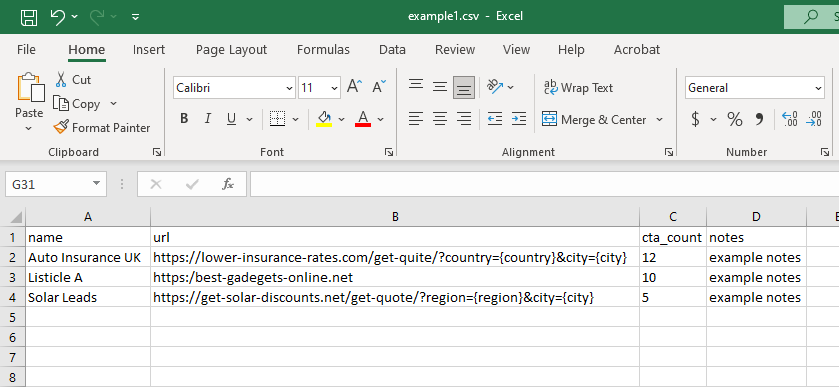Screen dimensions: 839x387
Task: Click the Borders icon
Action: pyautogui.click(x=277, y=119)
